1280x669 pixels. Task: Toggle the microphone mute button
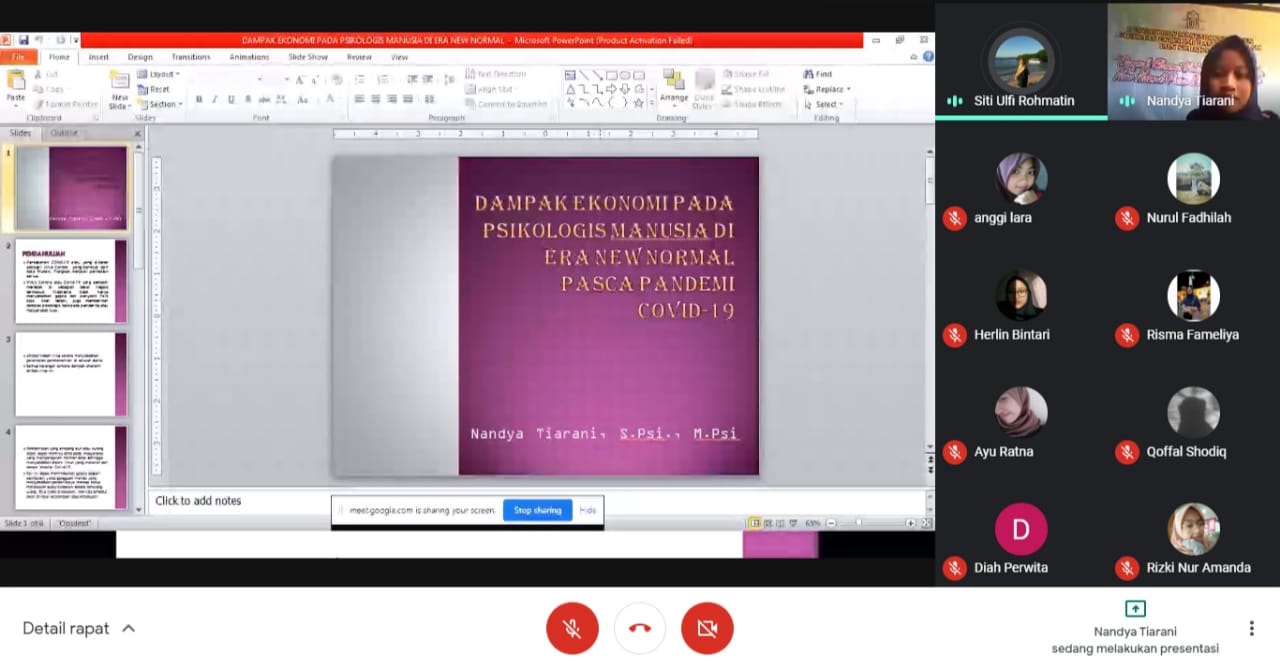pyautogui.click(x=572, y=628)
